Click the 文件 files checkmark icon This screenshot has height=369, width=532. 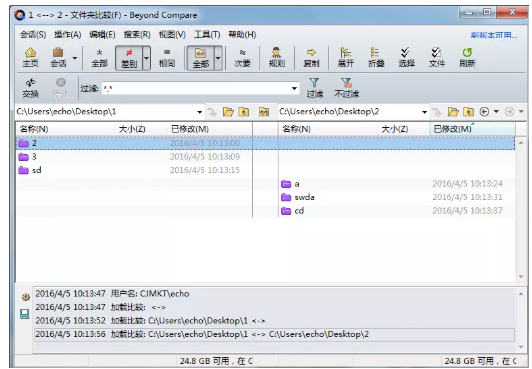click(436, 58)
